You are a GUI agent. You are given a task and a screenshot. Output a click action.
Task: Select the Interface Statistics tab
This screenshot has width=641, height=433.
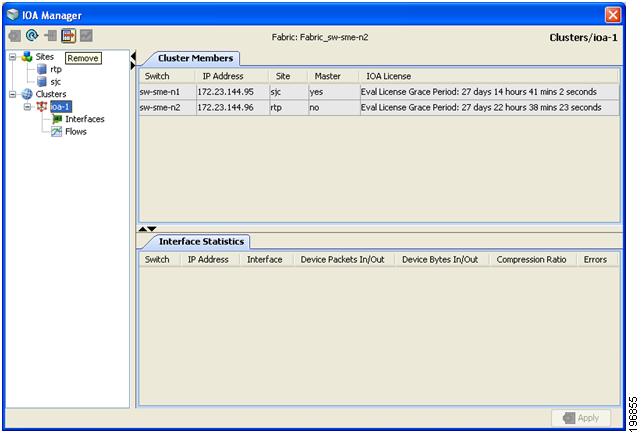click(201, 241)
